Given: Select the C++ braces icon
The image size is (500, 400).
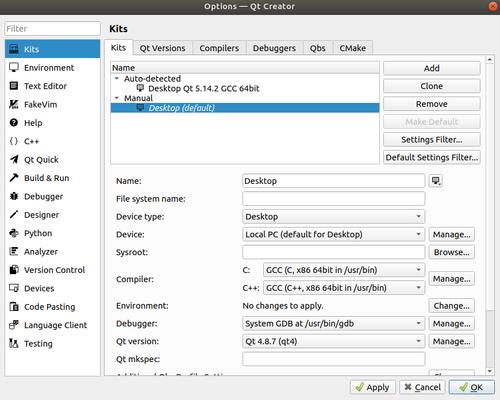Looking at the screenshot, I should click(x=14, y=141).
